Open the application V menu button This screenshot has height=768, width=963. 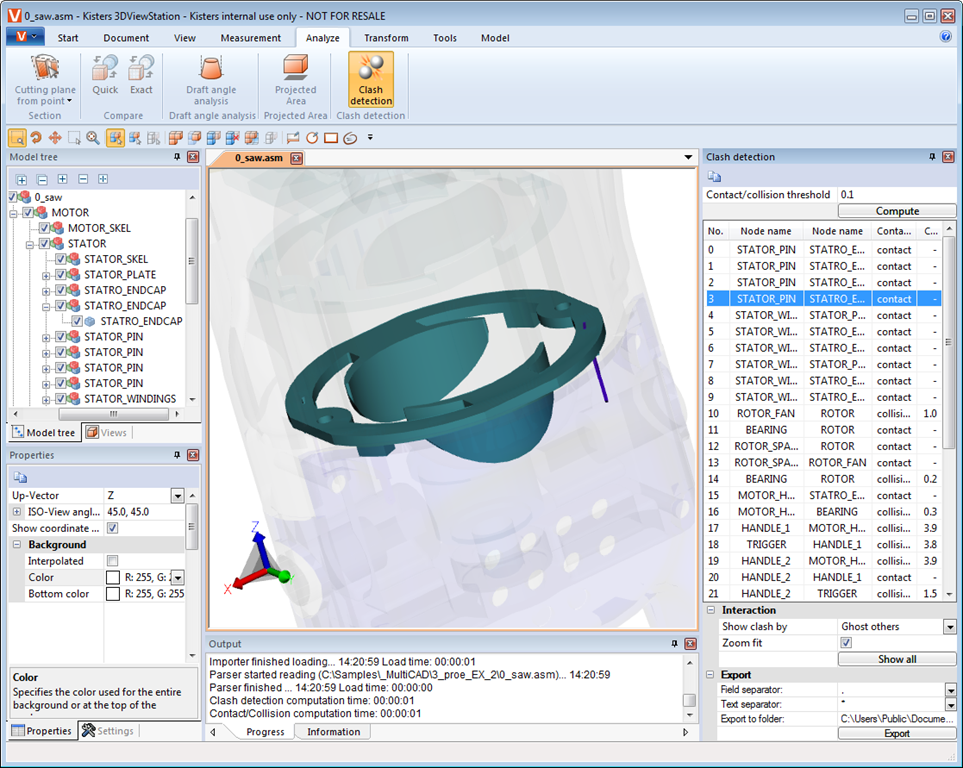pos(25,36)
